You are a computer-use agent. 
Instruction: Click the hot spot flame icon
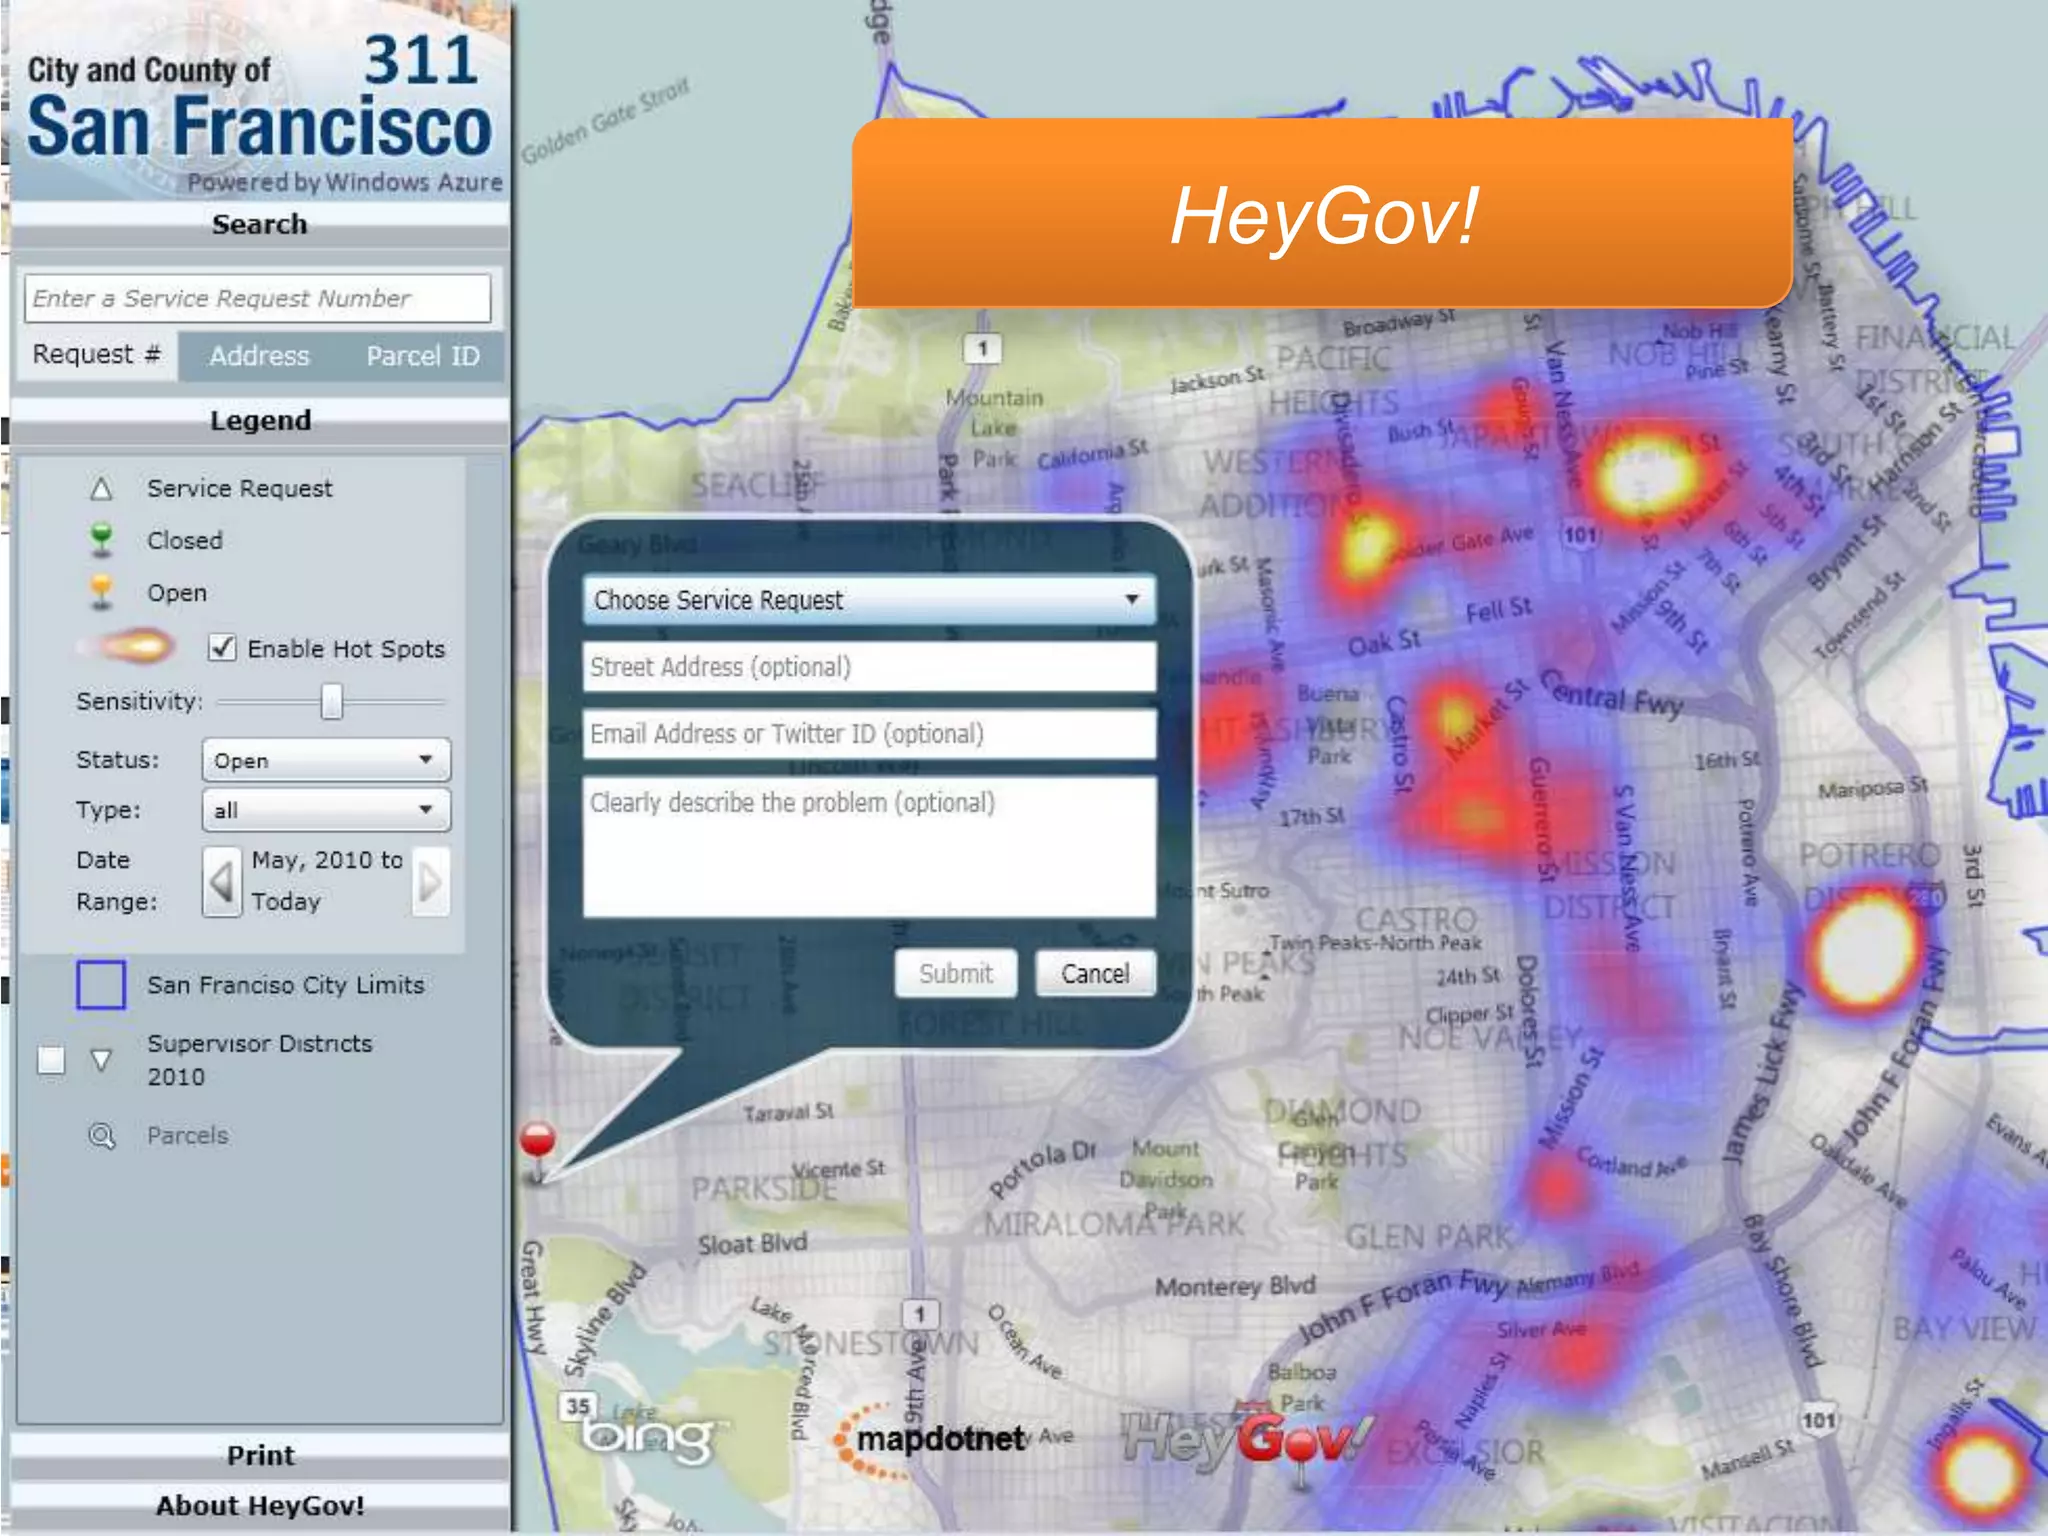click(133, 647)
